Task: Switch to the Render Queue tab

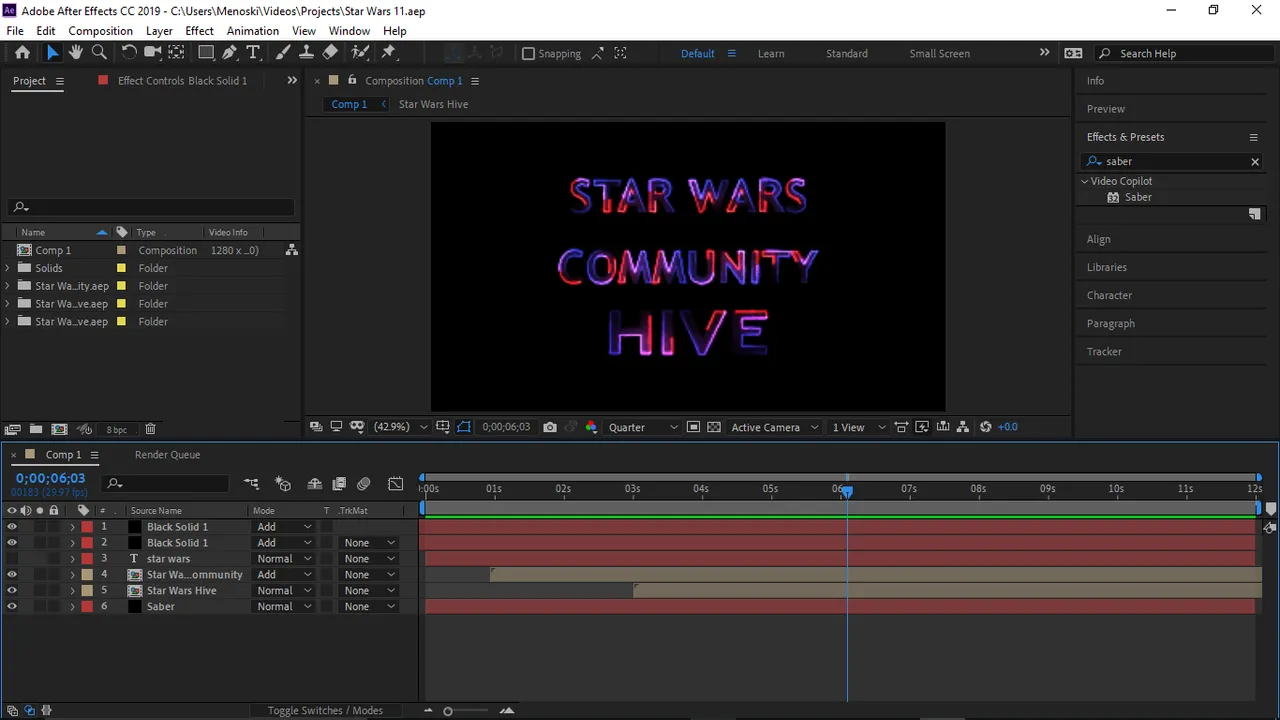Action: pyautogui.click(x=167, y=455)
